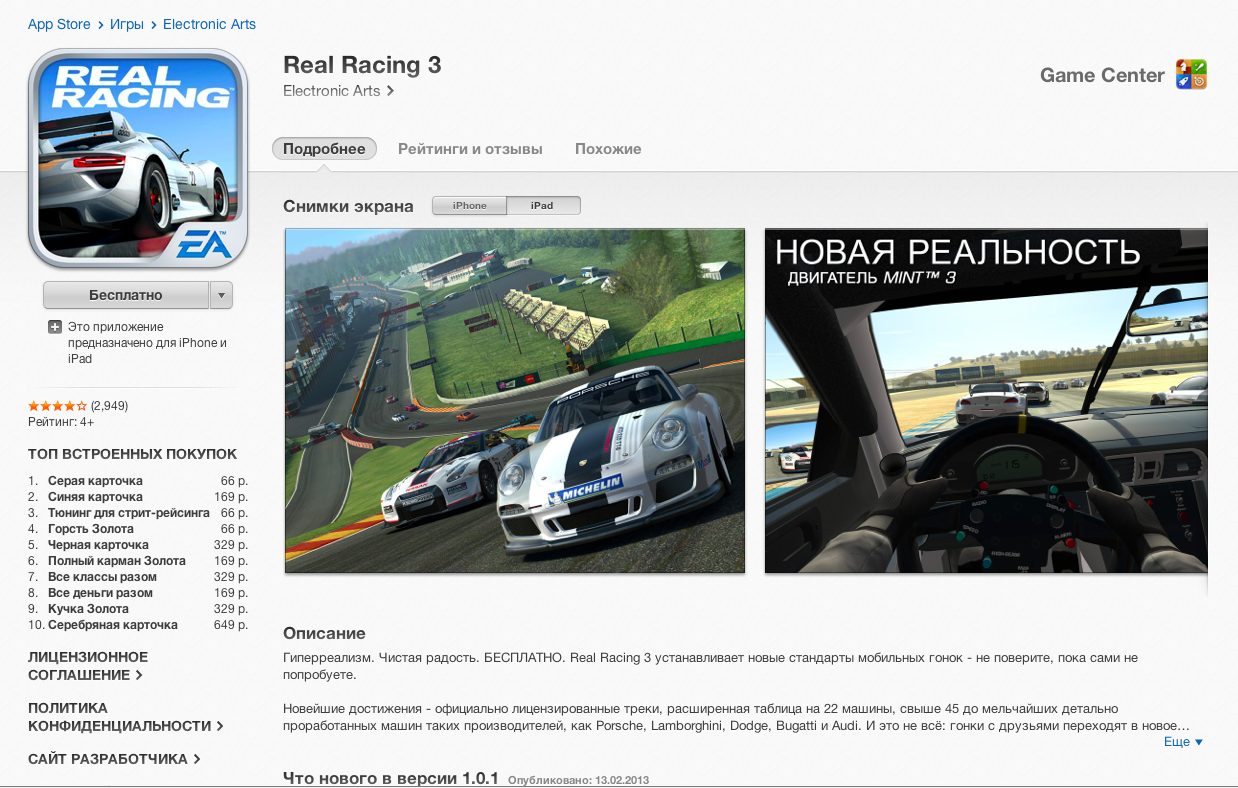Click the plus icon near device compatibility text

(54, 327)
